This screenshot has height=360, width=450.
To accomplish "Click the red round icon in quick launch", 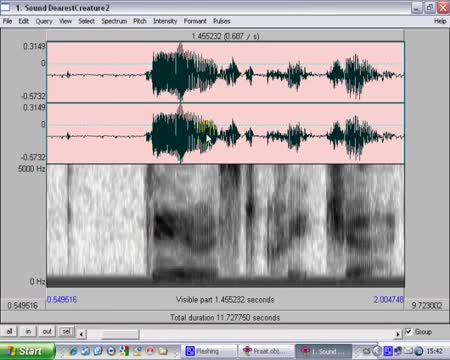I will pyautogui.click(x=150, y=351).
